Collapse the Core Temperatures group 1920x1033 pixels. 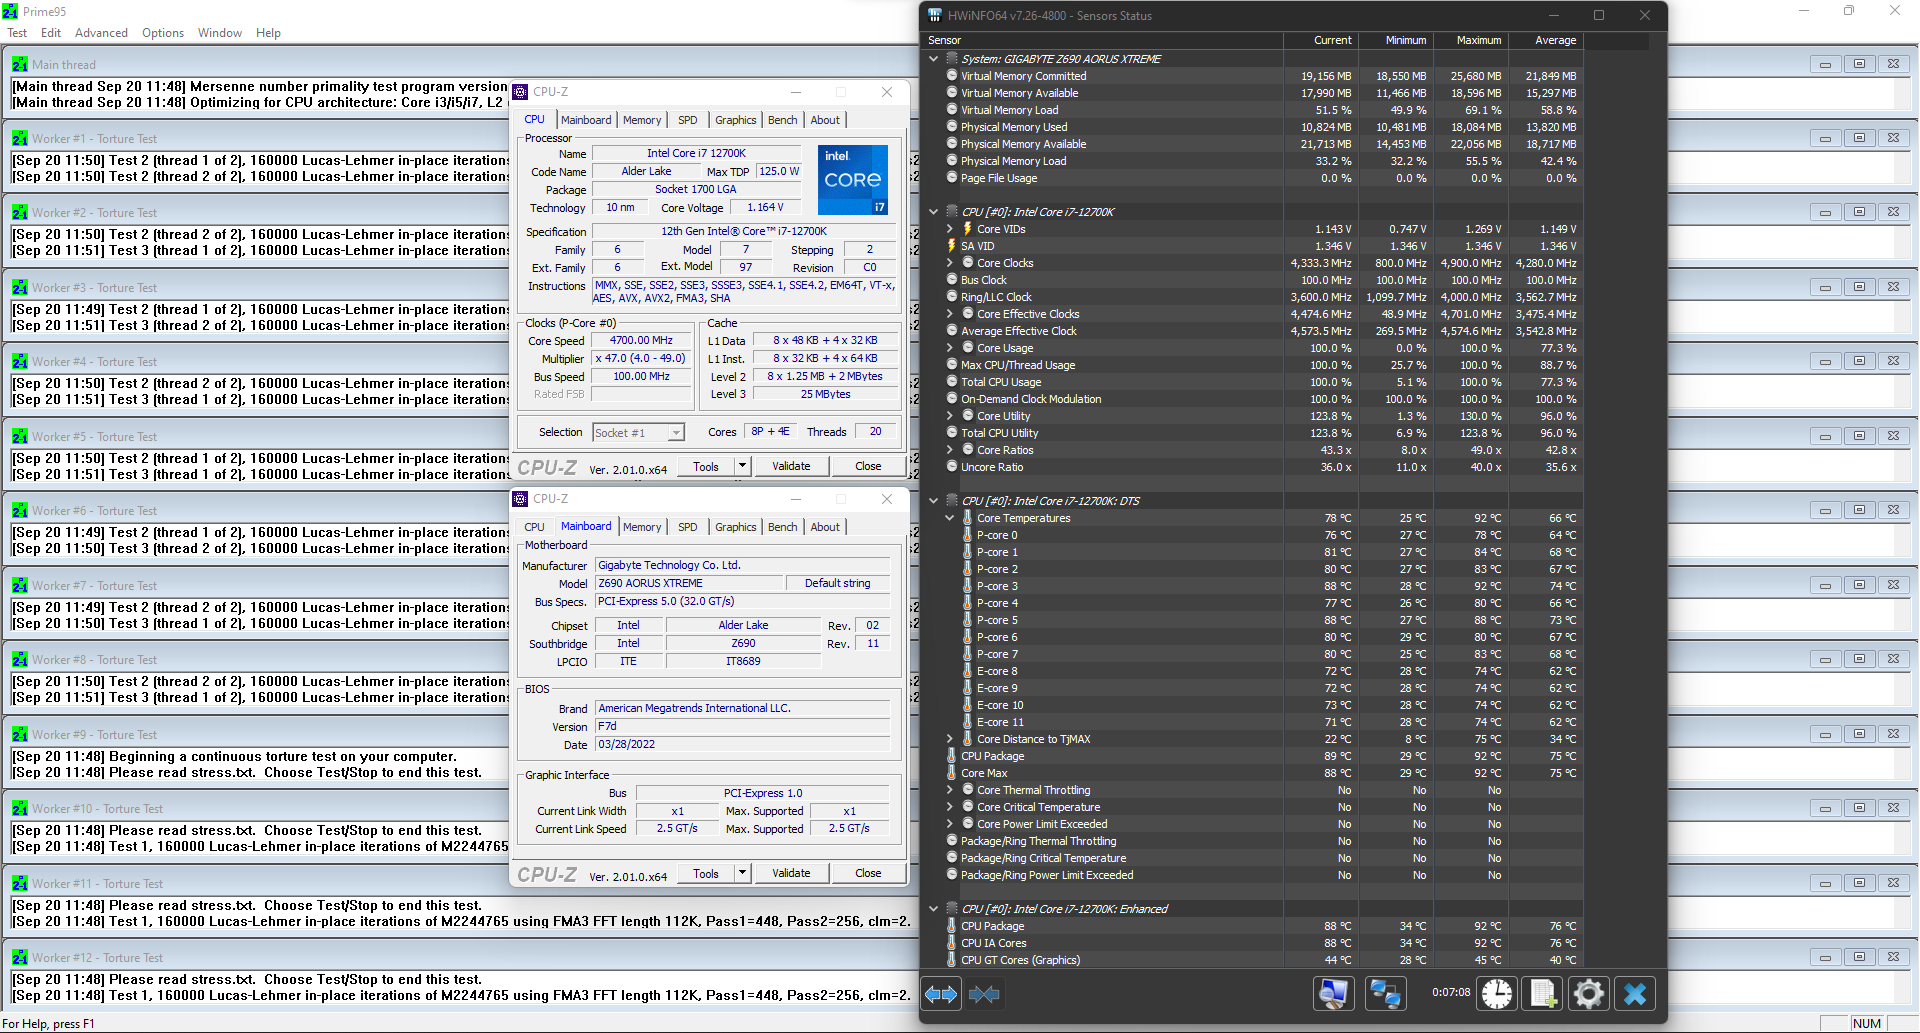[950, 517]
